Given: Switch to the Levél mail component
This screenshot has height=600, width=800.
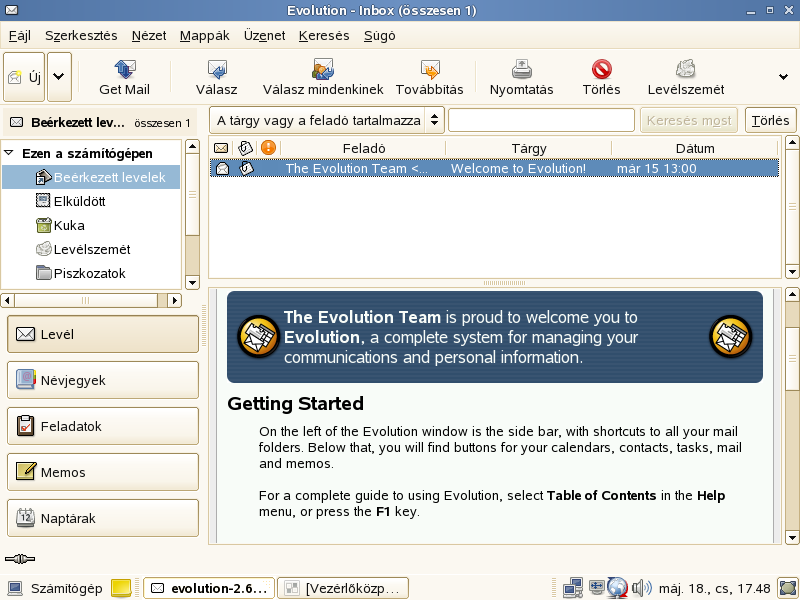Looking at the screenshot, I should tap(103, 334).
